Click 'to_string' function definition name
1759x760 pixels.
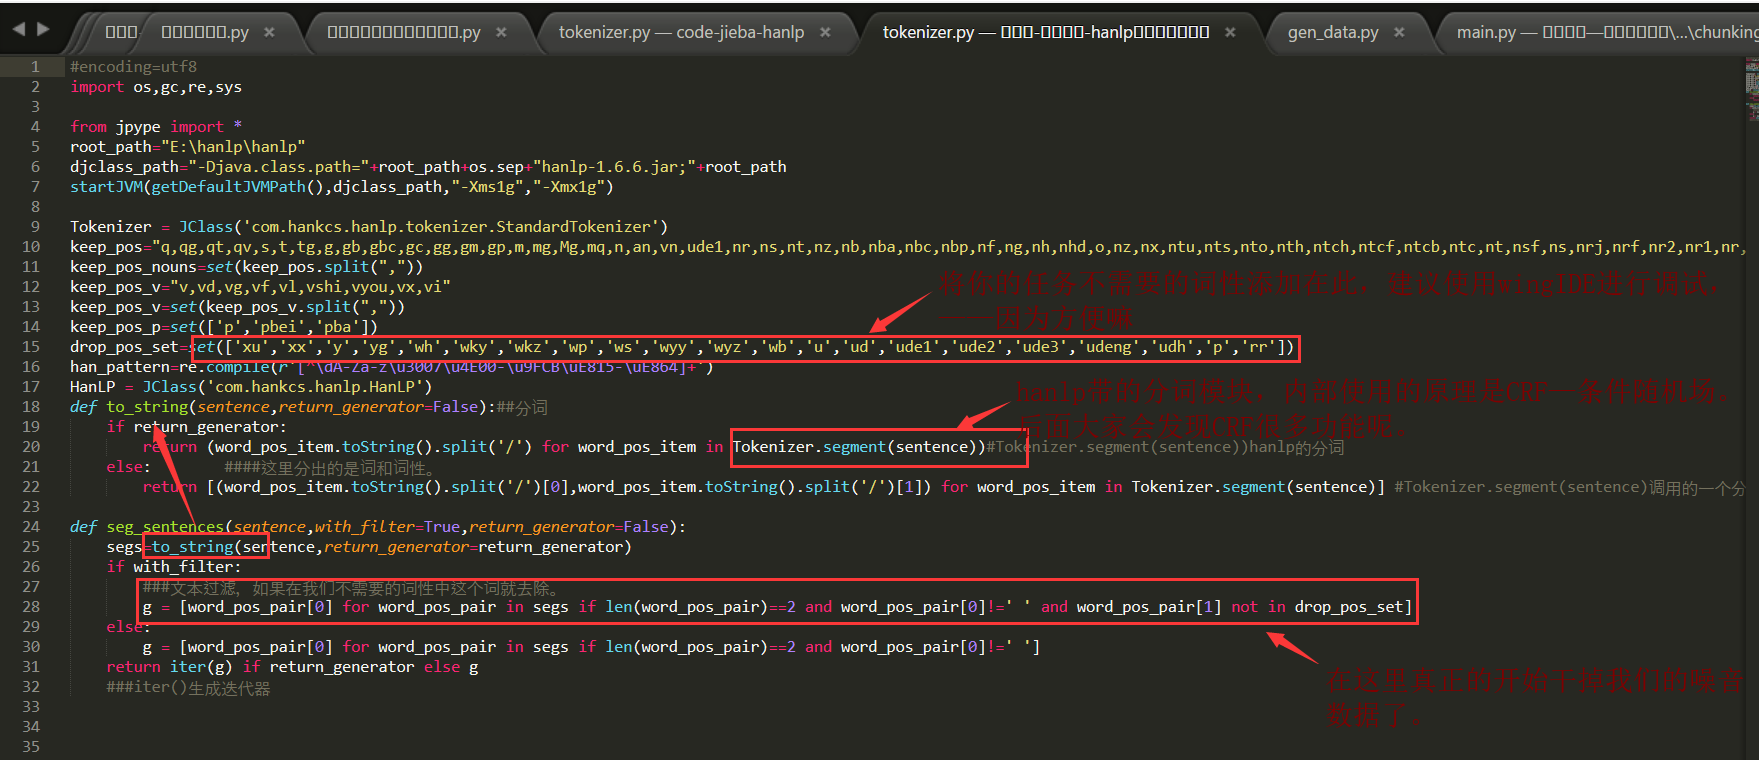point(147,406)
